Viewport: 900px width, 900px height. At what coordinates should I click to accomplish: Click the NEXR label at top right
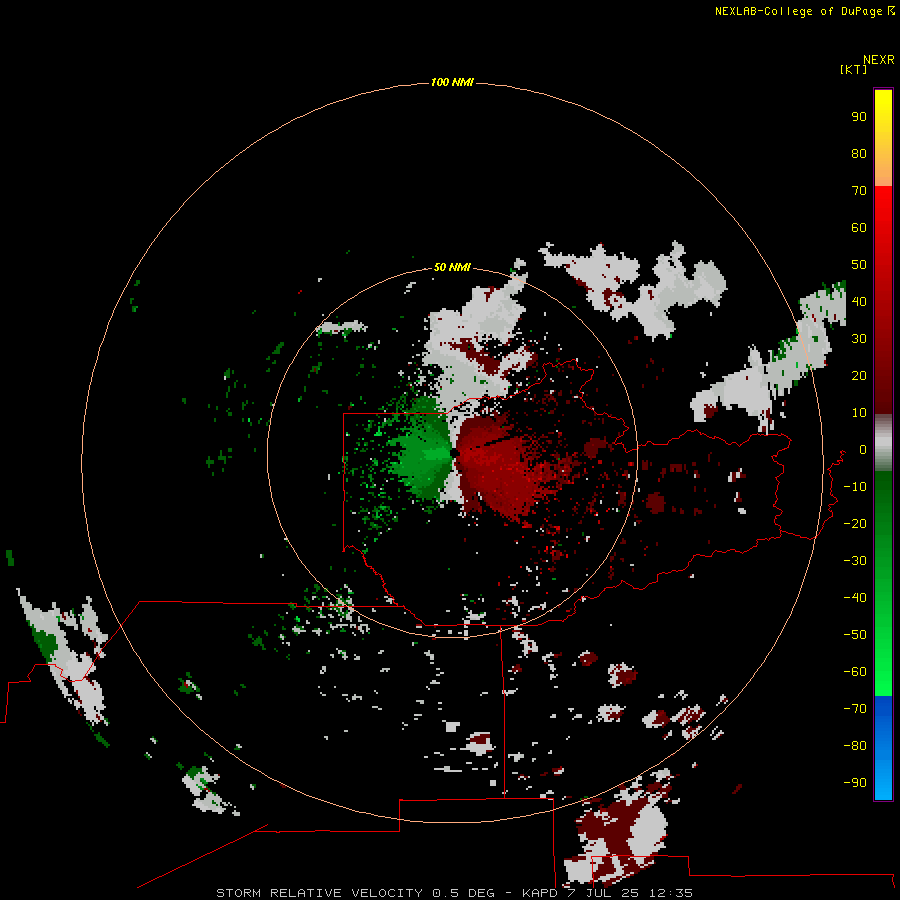pos(879,60)
